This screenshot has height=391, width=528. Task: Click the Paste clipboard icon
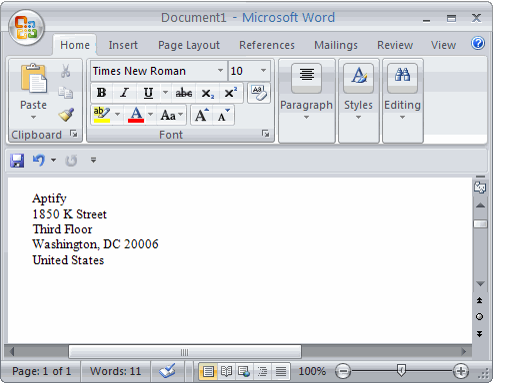tap(34, 78)
